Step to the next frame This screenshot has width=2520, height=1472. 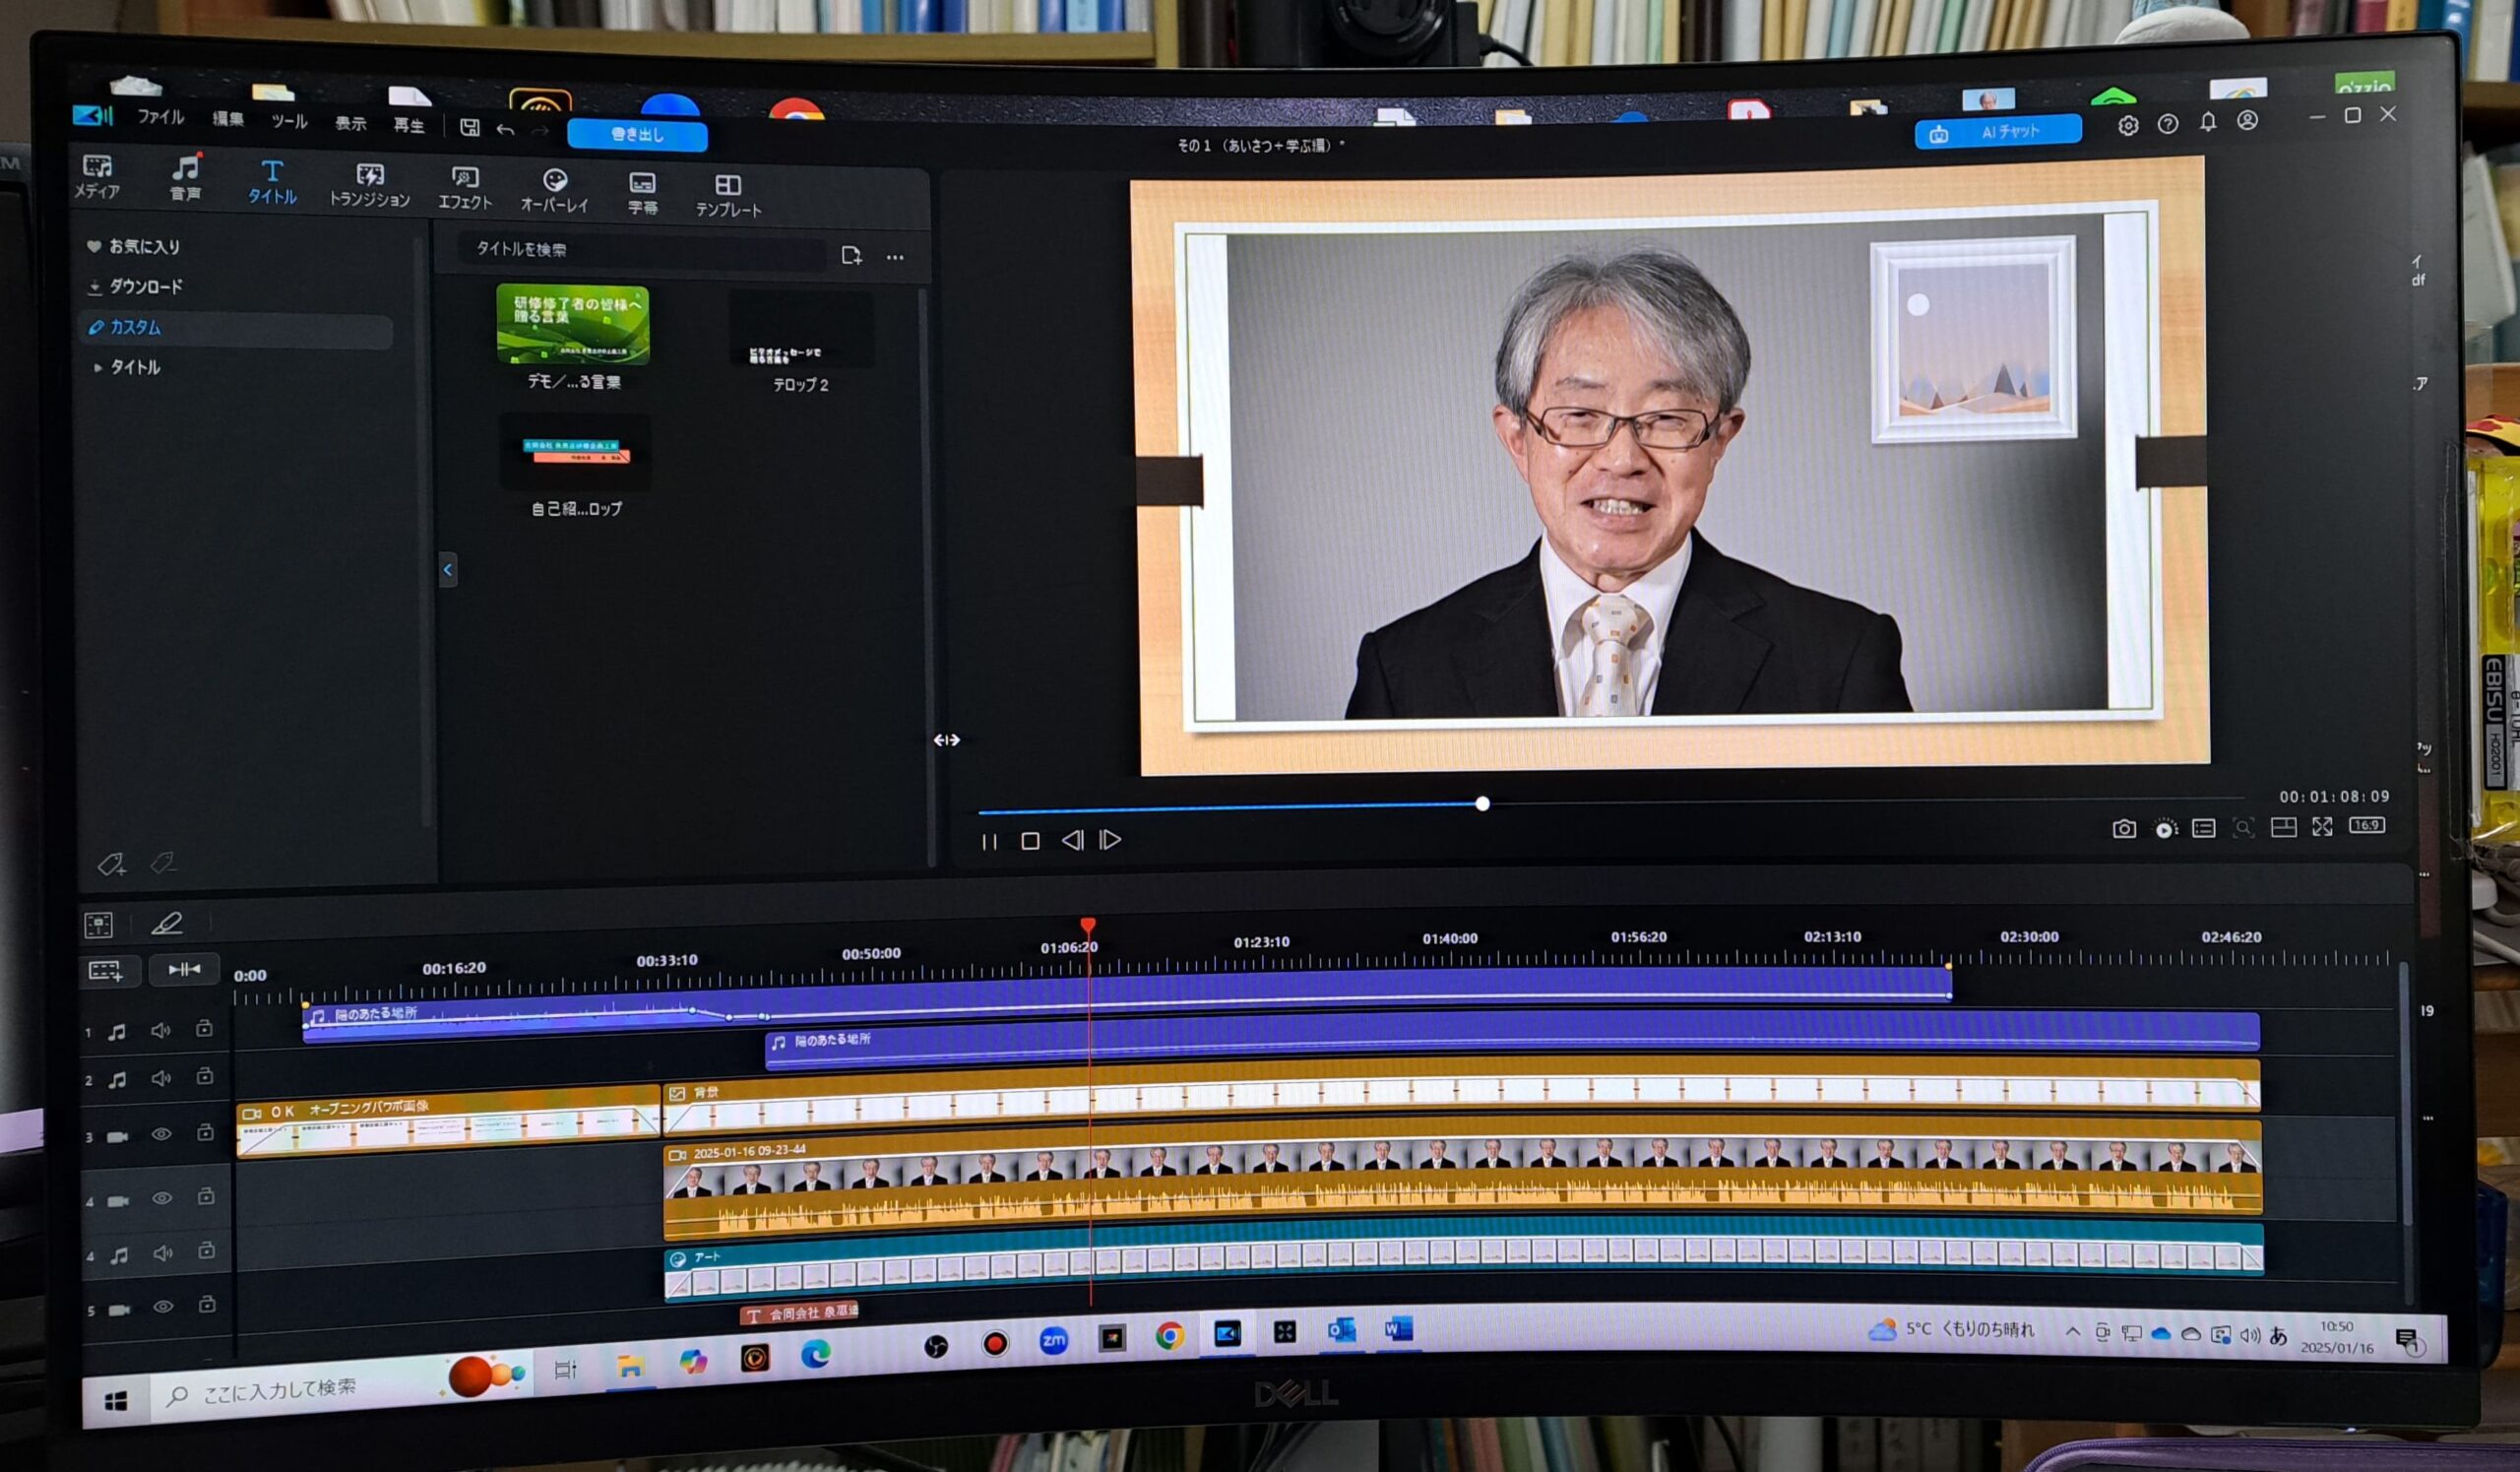(x=1110, y=840)
